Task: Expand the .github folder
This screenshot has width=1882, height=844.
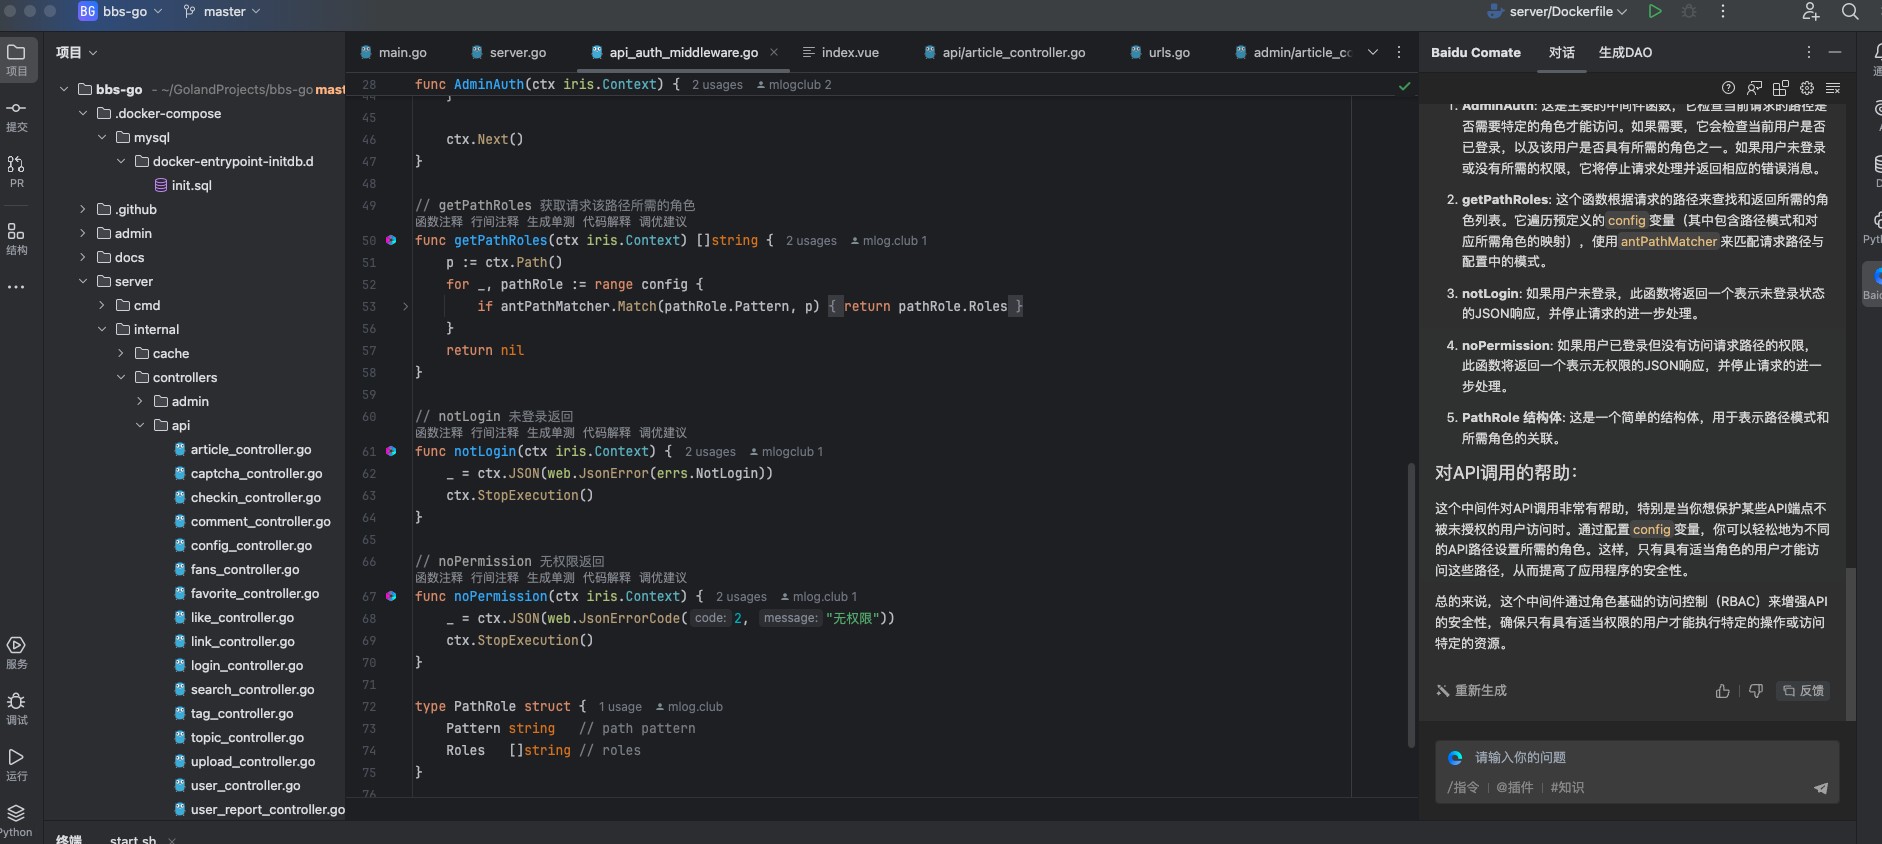Action: click(x=84, y=209)
